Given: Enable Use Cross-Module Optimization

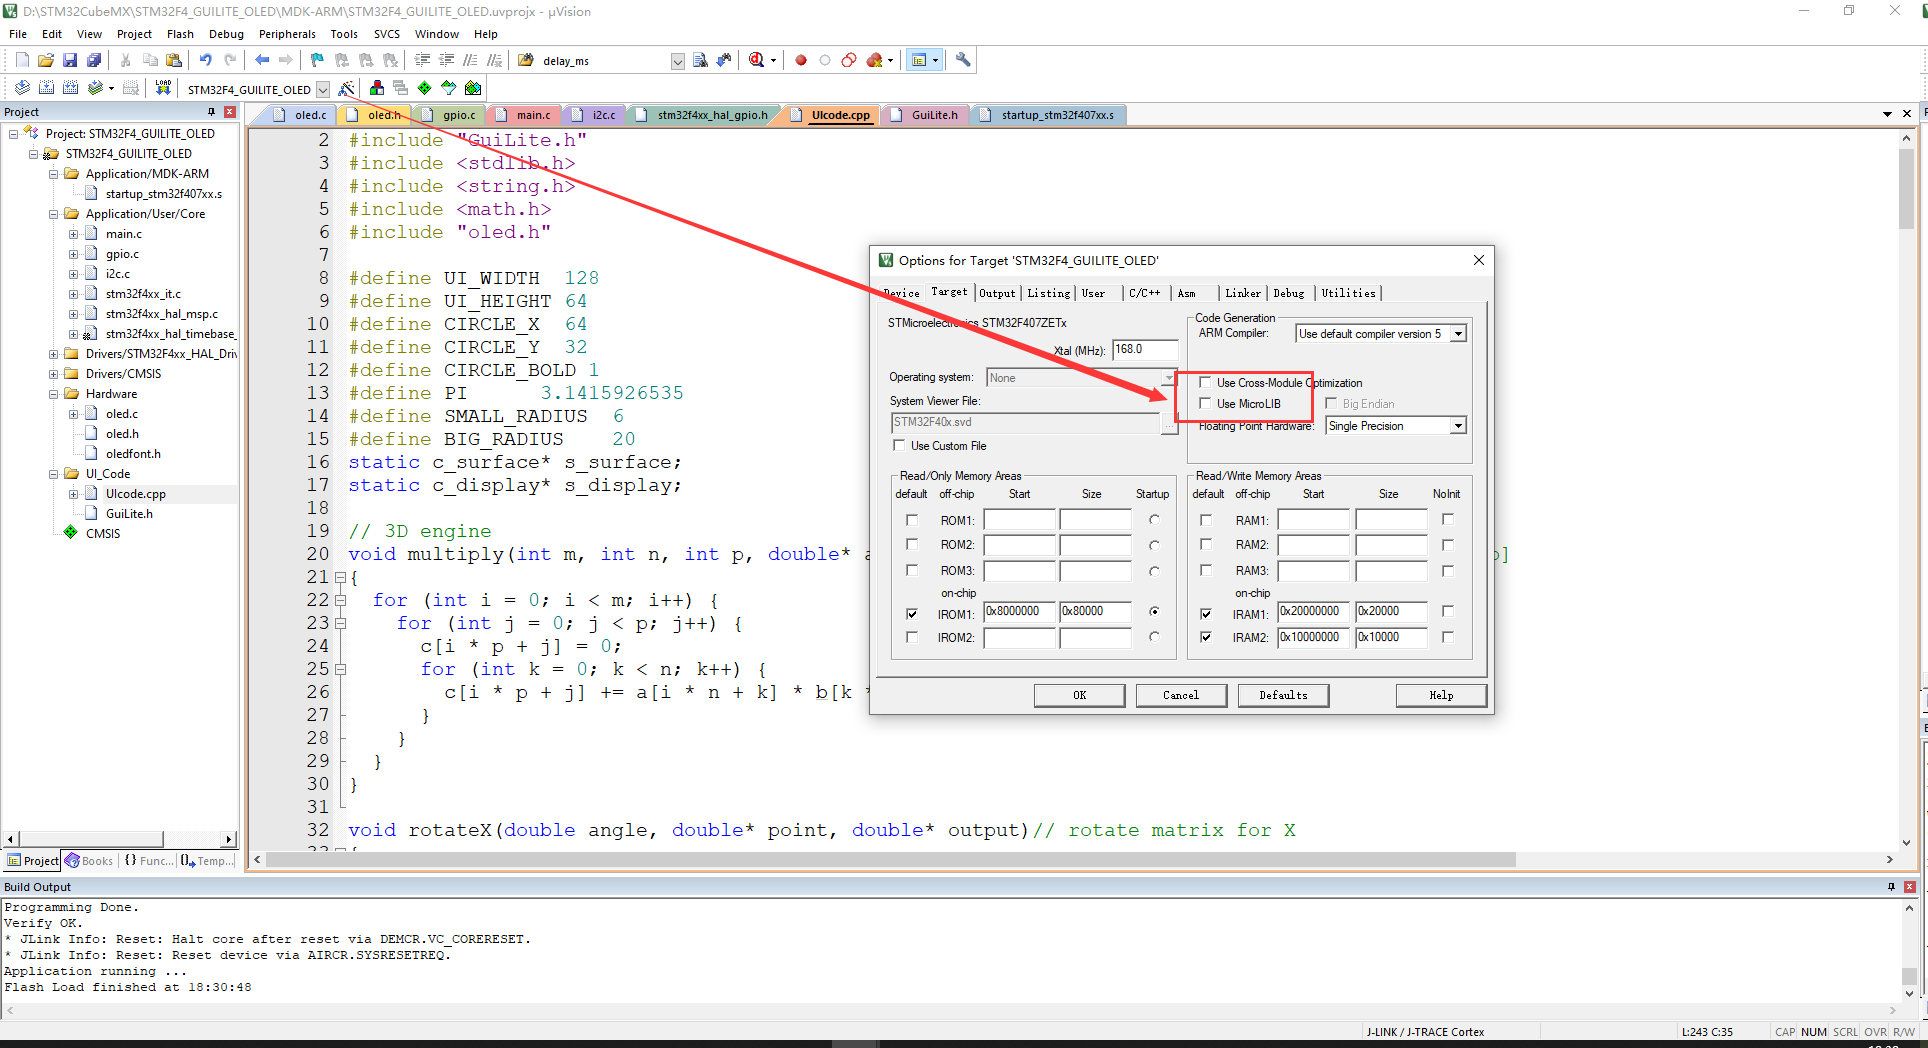Looking at the screenshot, I should [1205, 382].
